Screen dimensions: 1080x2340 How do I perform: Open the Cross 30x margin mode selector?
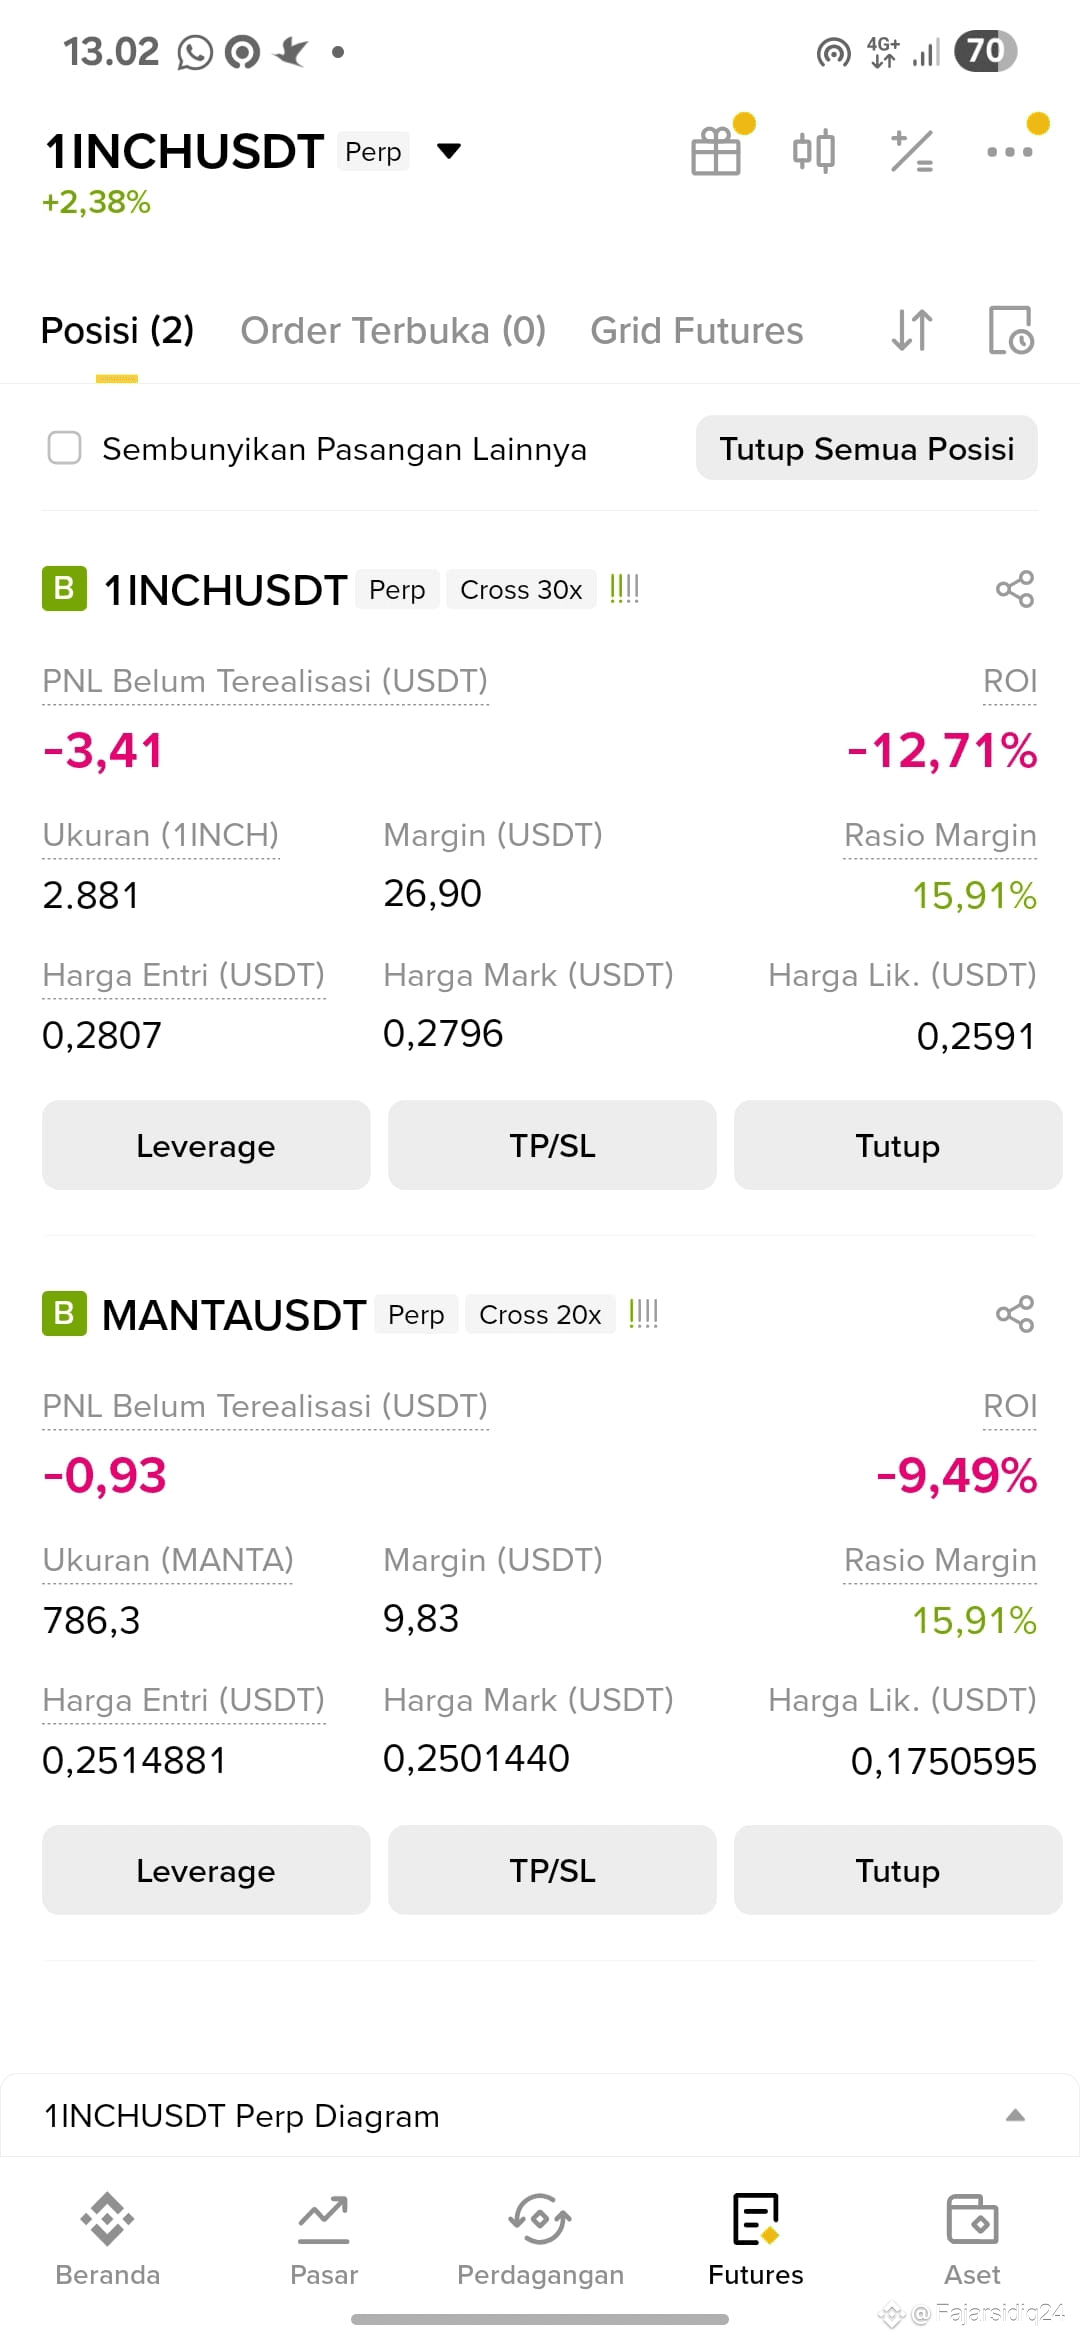coord(521,590)
